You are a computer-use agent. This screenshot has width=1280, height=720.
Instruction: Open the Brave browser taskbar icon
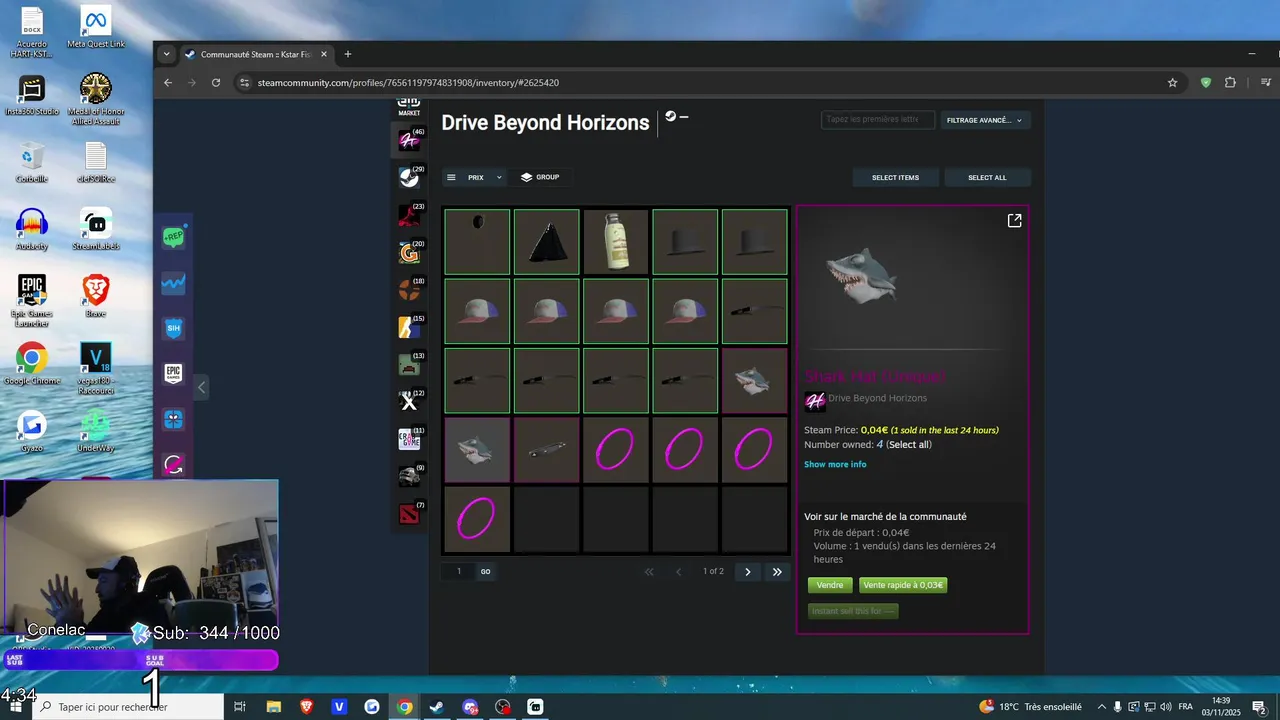[x=306, y=707]
